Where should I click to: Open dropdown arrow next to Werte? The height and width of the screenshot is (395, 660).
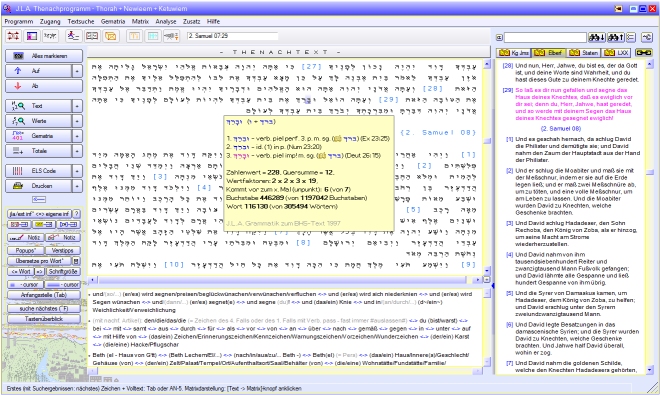point(77,121)
